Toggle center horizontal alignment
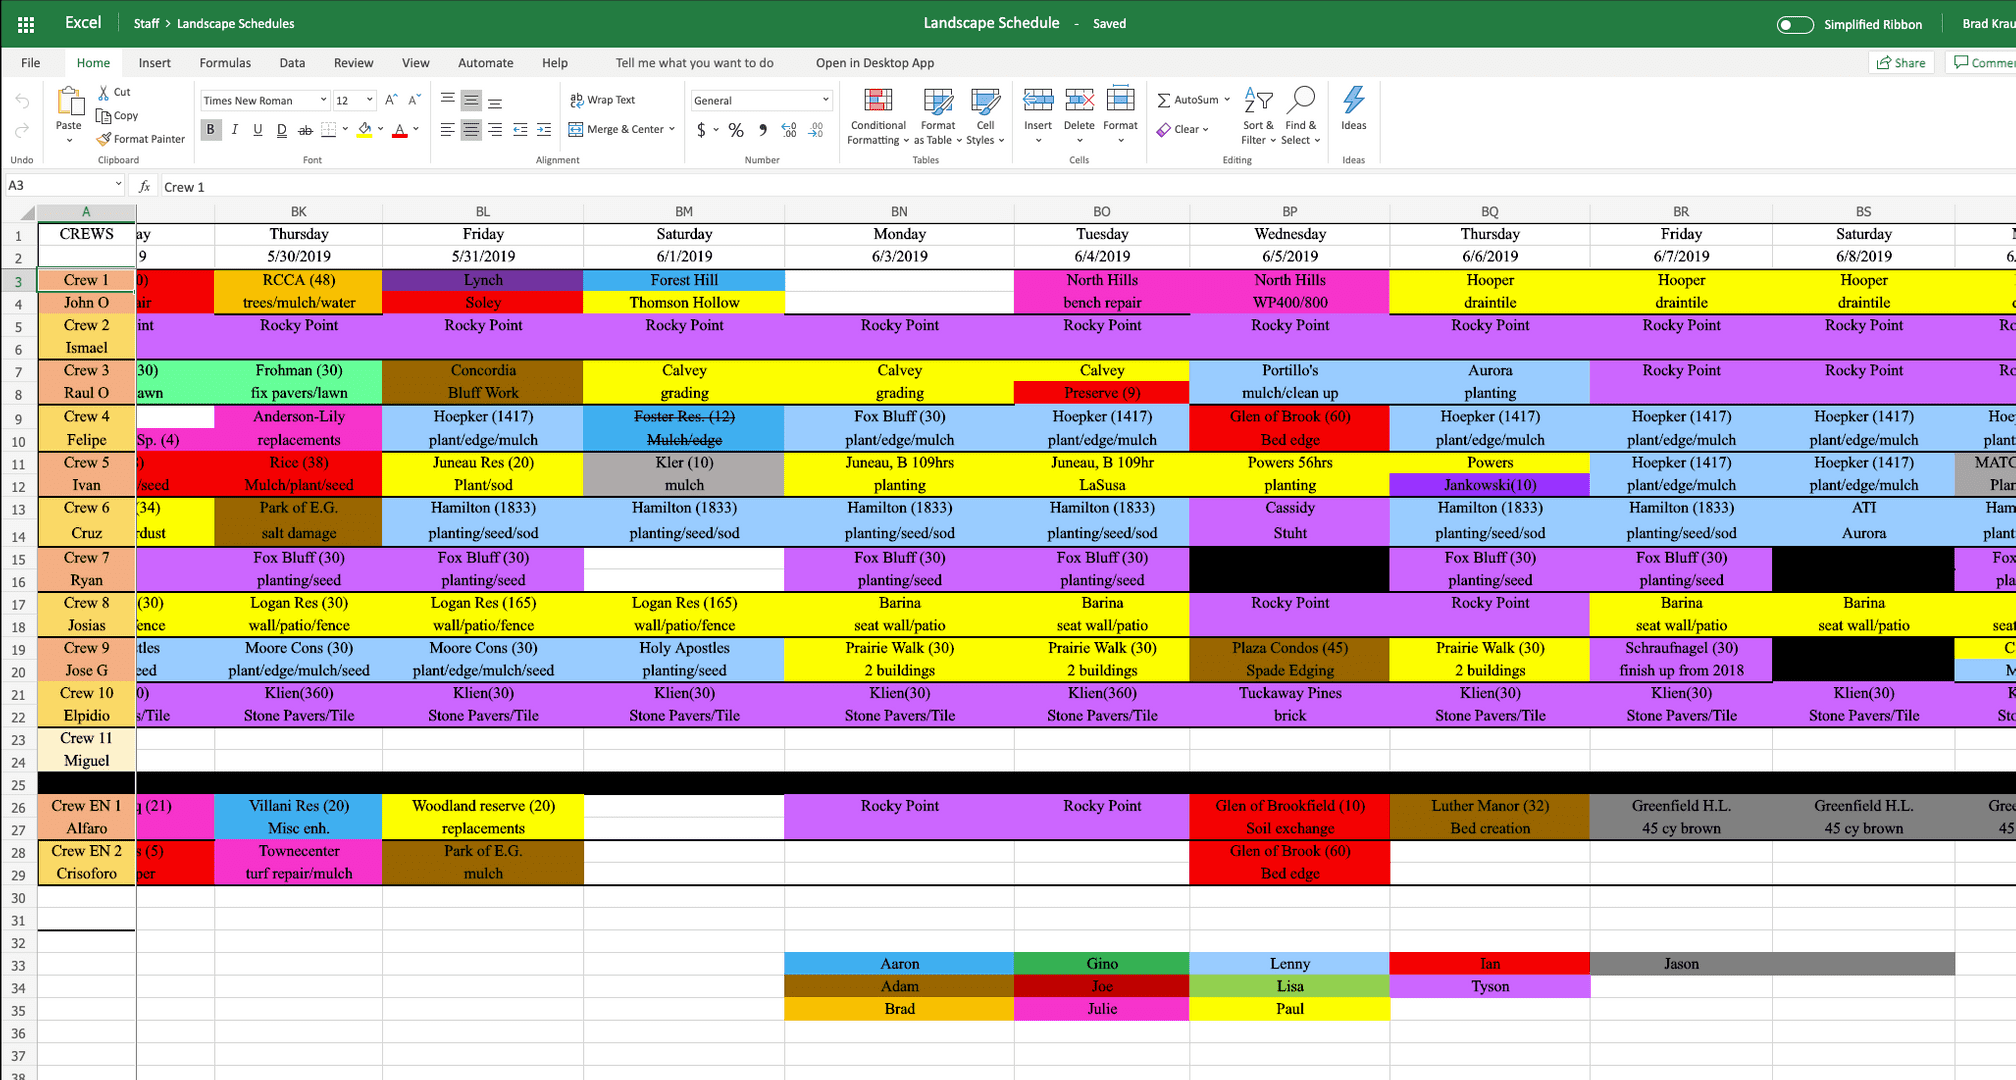2016x1080 pixels. point(471,130)
